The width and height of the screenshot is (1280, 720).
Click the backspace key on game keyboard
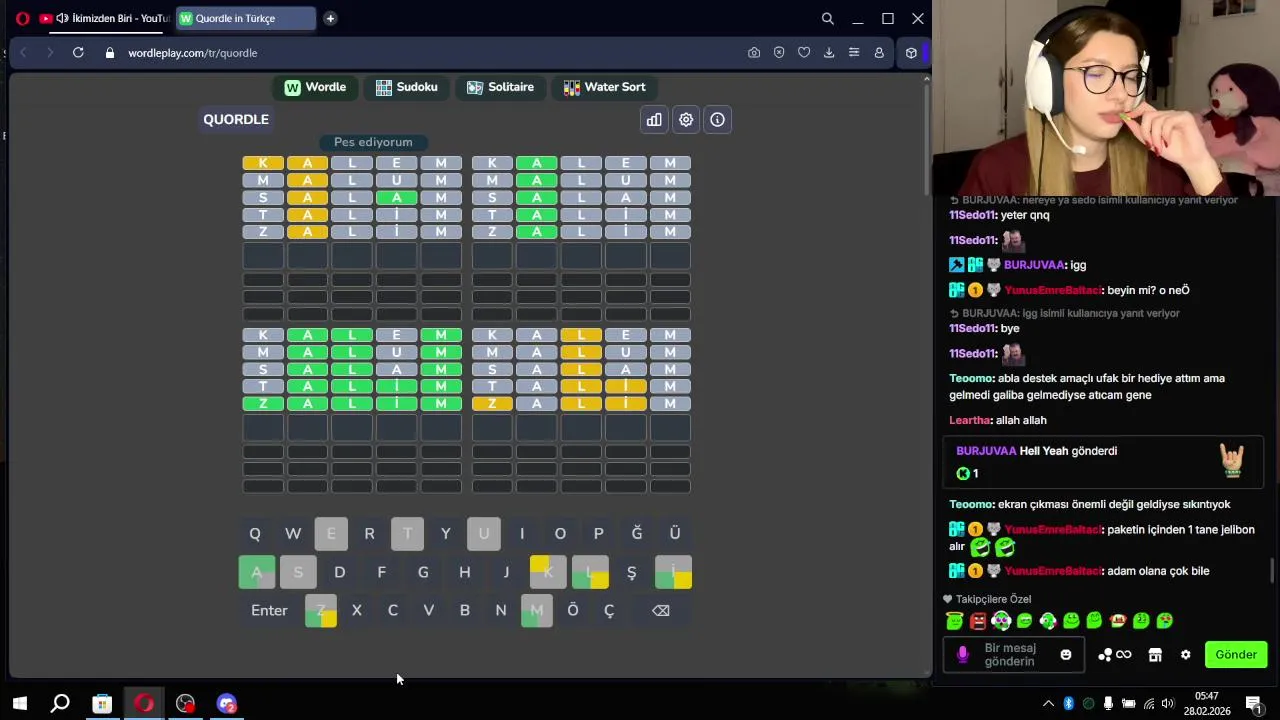pos(661,610)
